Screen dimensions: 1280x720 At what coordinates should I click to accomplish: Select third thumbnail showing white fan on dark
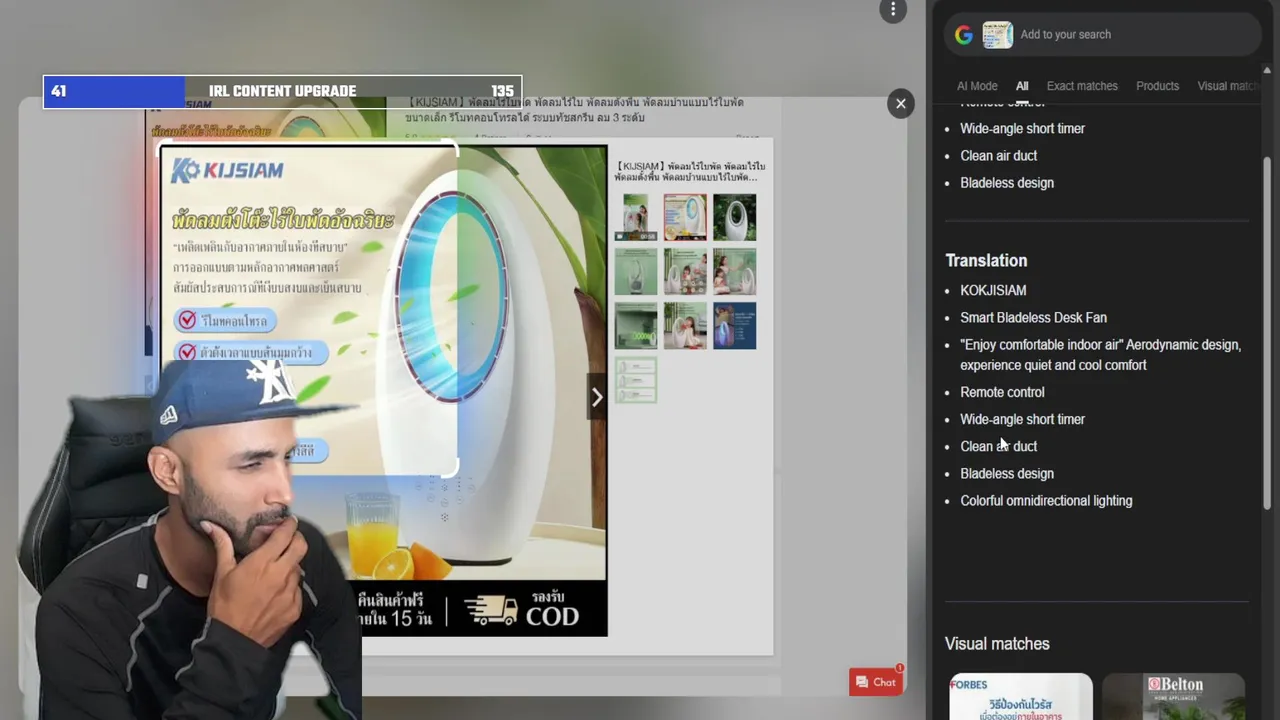[x=735, y=218]
